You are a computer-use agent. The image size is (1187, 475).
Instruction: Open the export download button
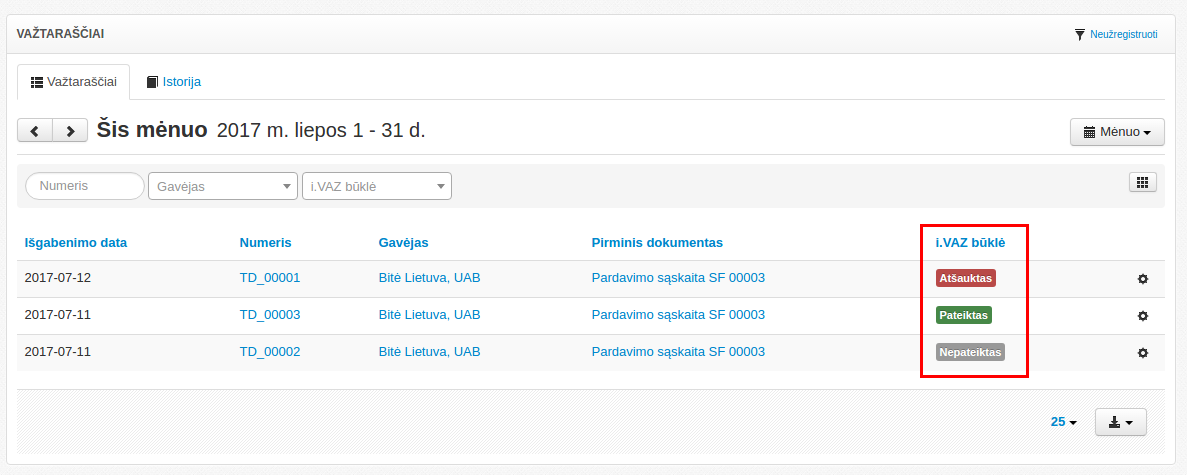[1120, 422]
